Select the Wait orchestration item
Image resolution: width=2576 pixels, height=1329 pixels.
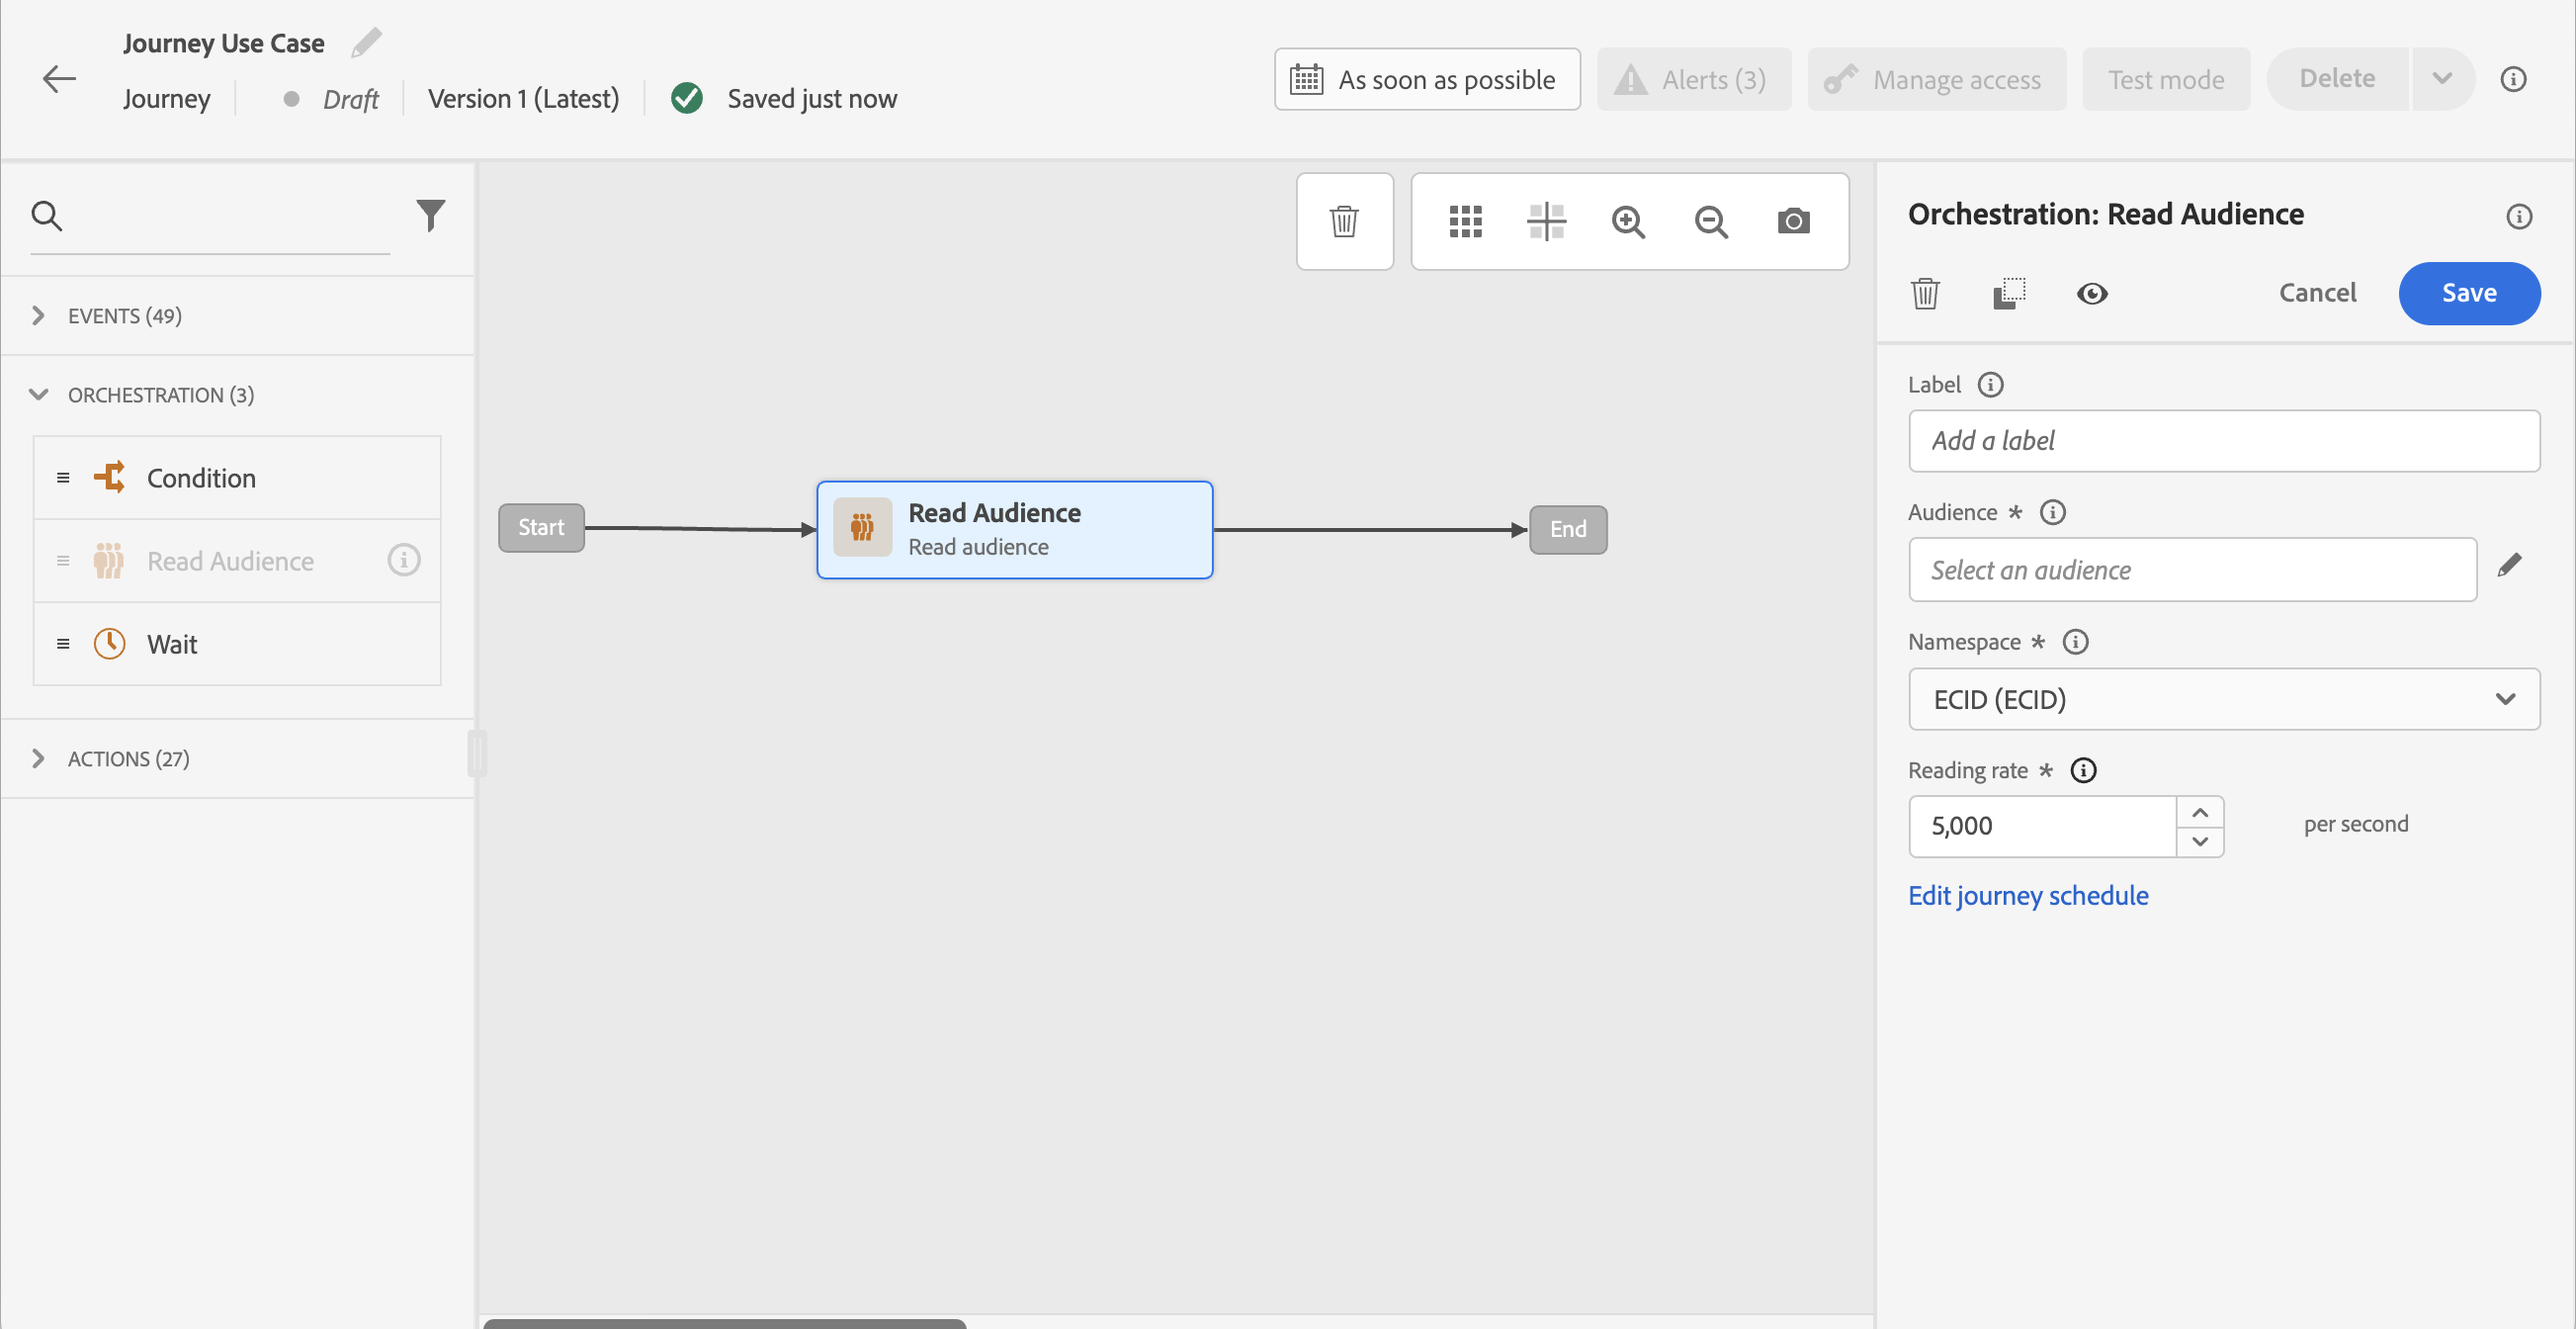(x=172, y=644)
